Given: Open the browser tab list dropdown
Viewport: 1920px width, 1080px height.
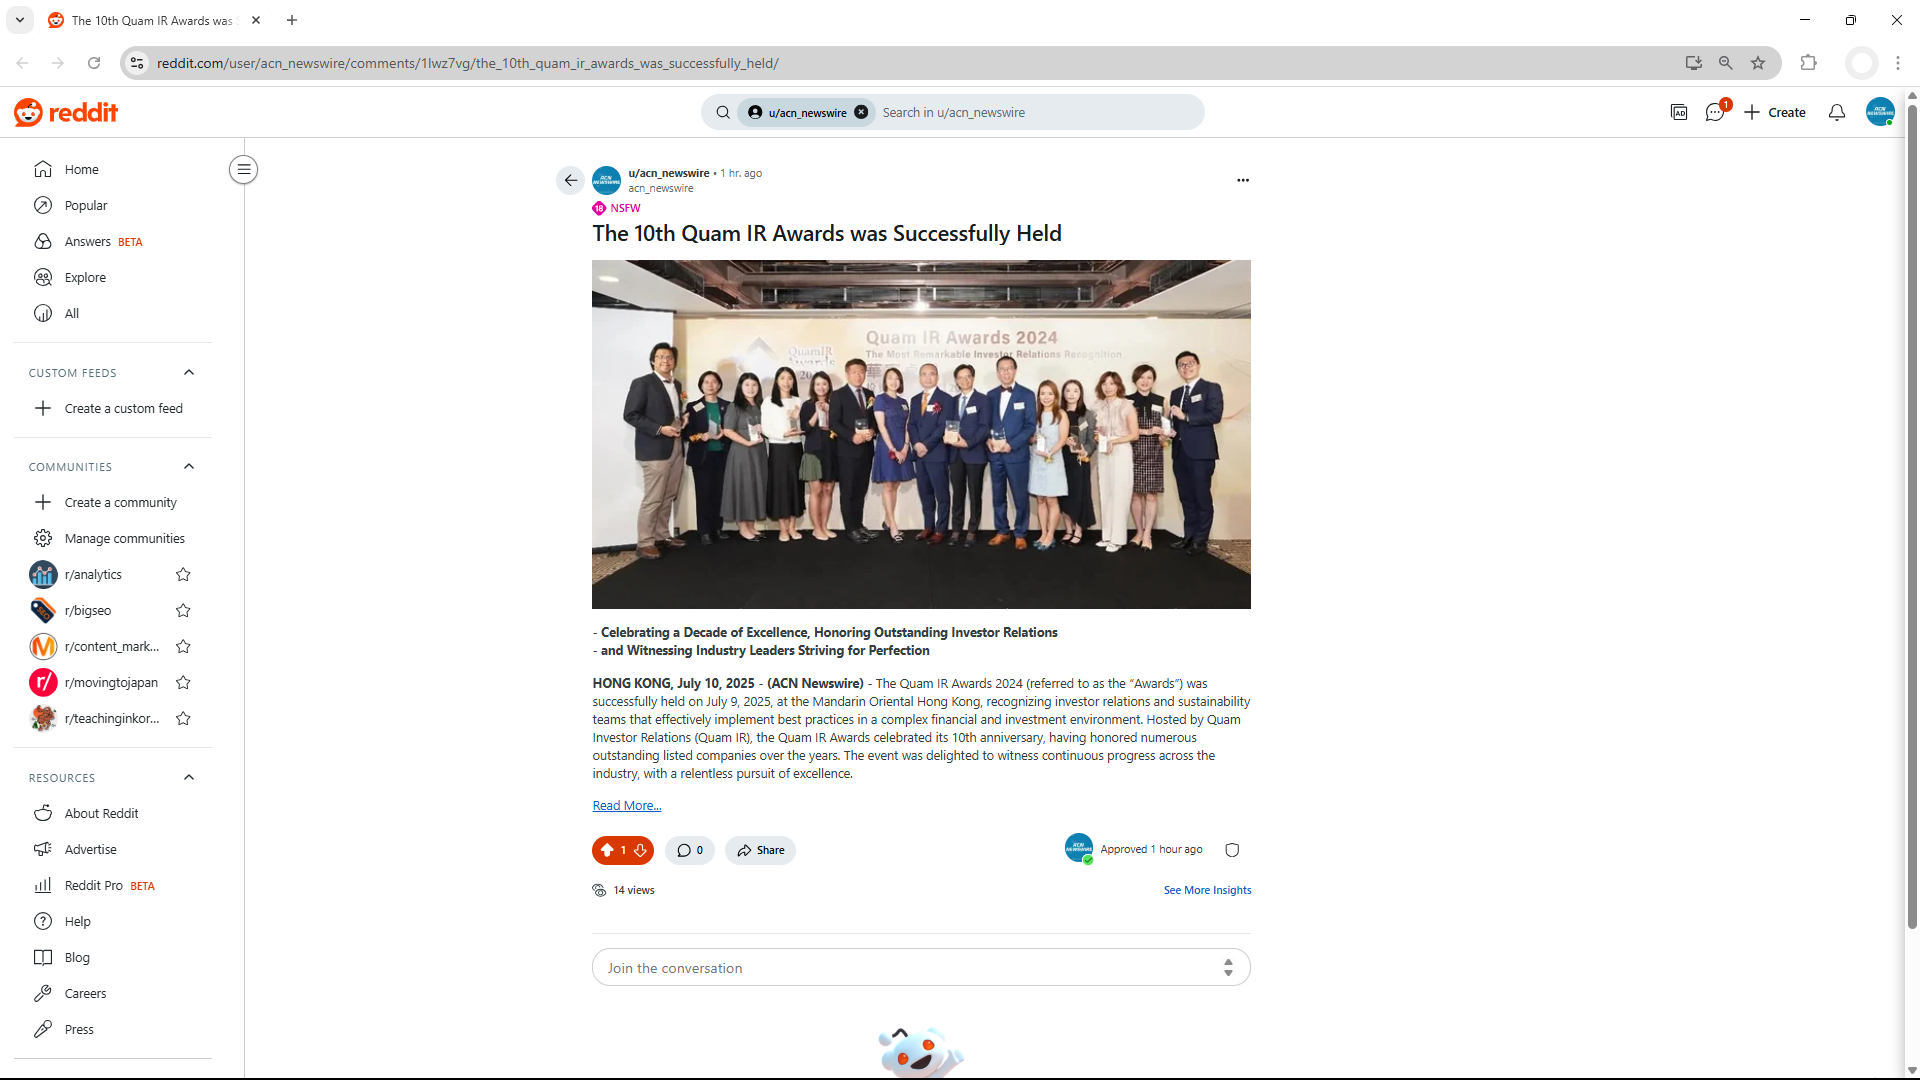Looking at the screenshot, I should 19,20.
